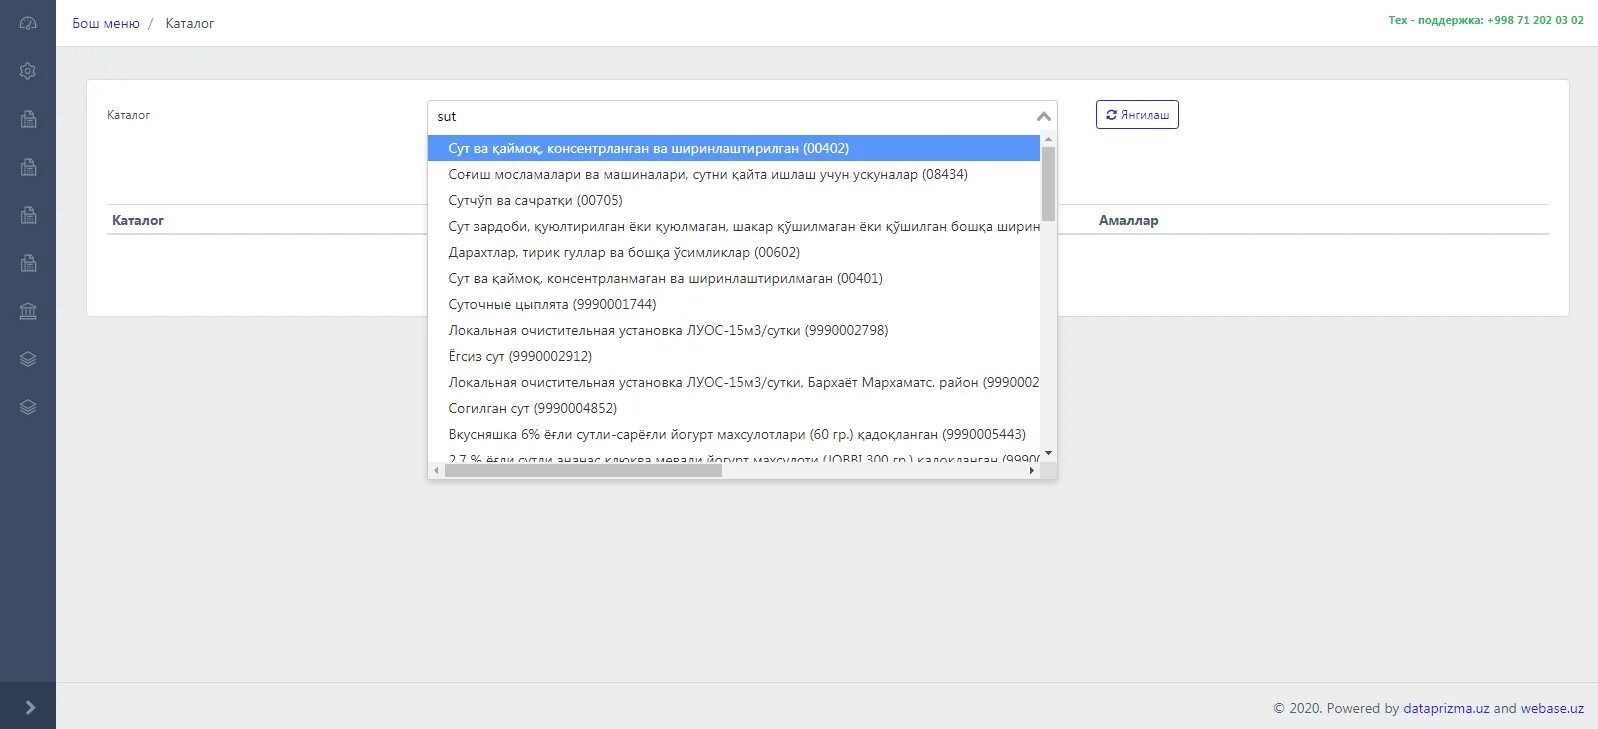Screen dimensions: 1598x729
Task: Open the dataprizma.uz footer link
Action: pos(1446,708)
